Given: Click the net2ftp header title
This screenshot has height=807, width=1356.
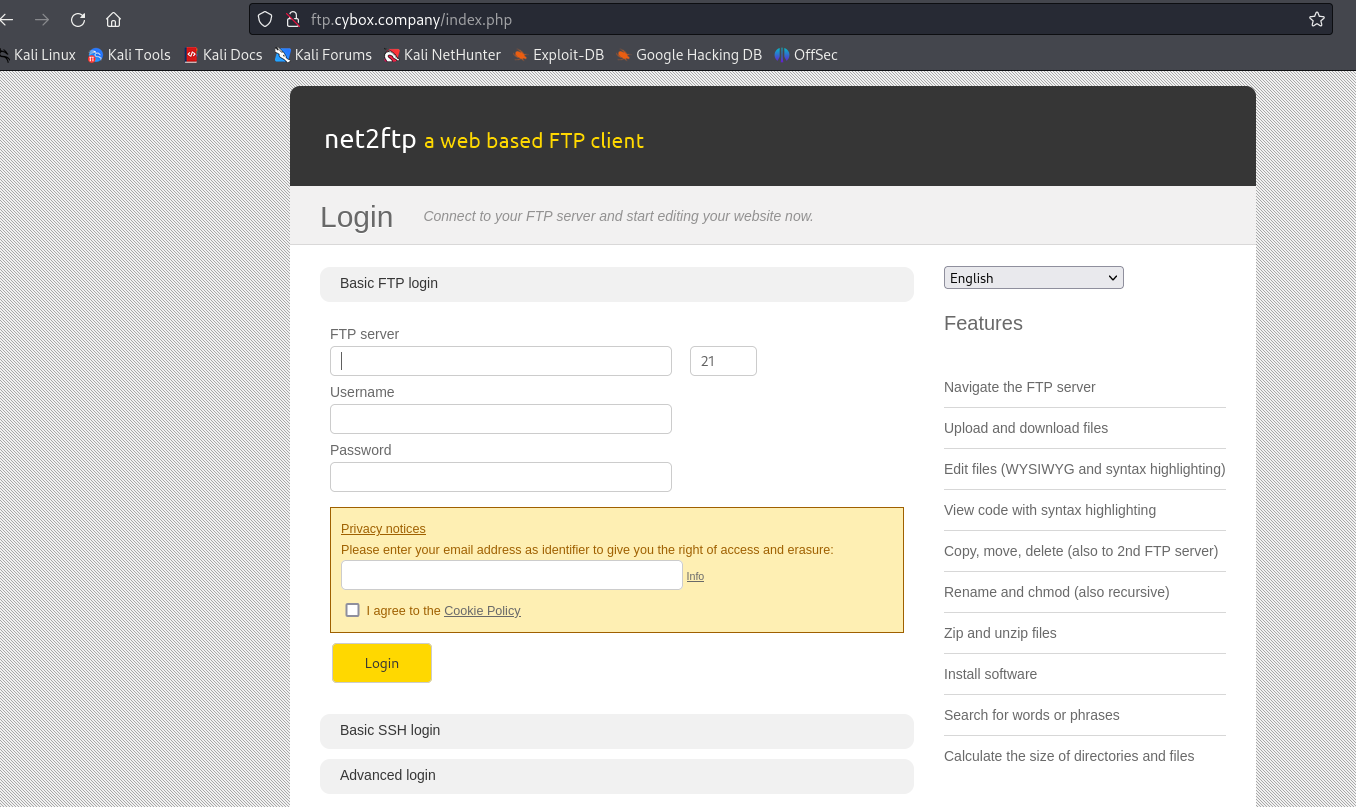Looking at the screenshot, I should [370, 139].
